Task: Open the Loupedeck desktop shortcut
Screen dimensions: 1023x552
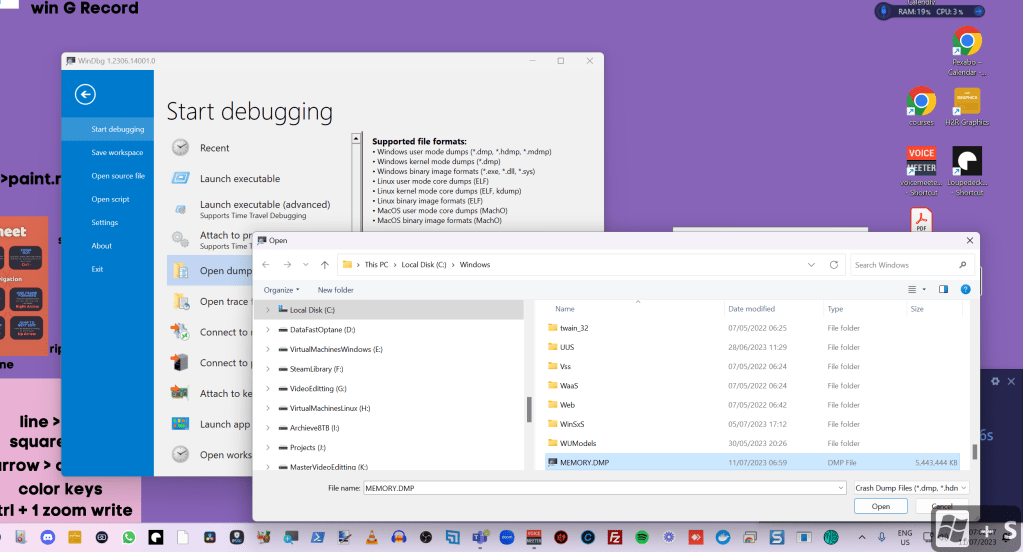Action: 967,171
